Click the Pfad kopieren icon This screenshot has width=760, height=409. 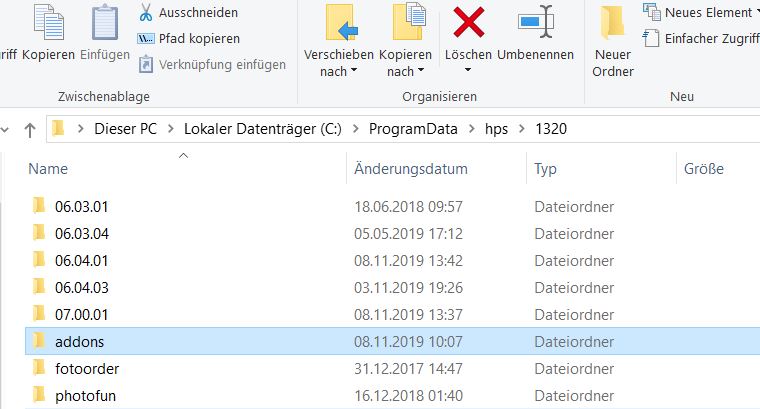click(x=145, y=39)
